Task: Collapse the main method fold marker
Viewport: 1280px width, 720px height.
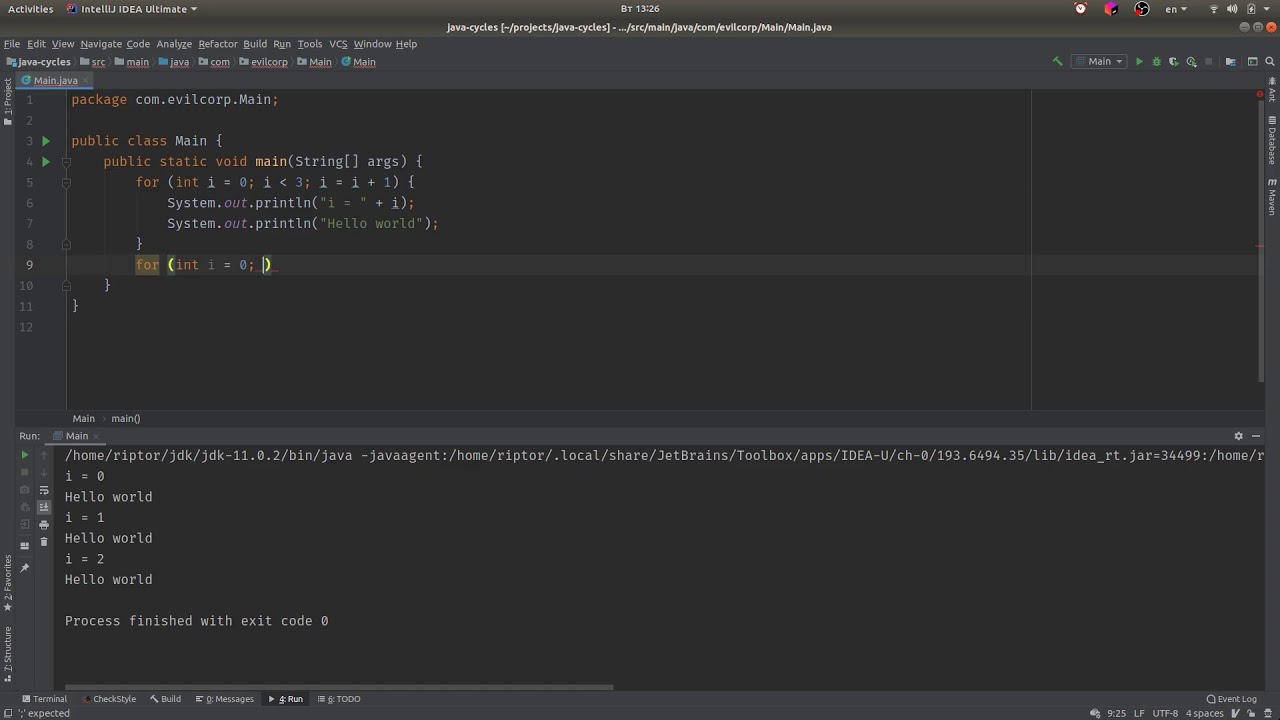Action: click(x=66, y=162)
